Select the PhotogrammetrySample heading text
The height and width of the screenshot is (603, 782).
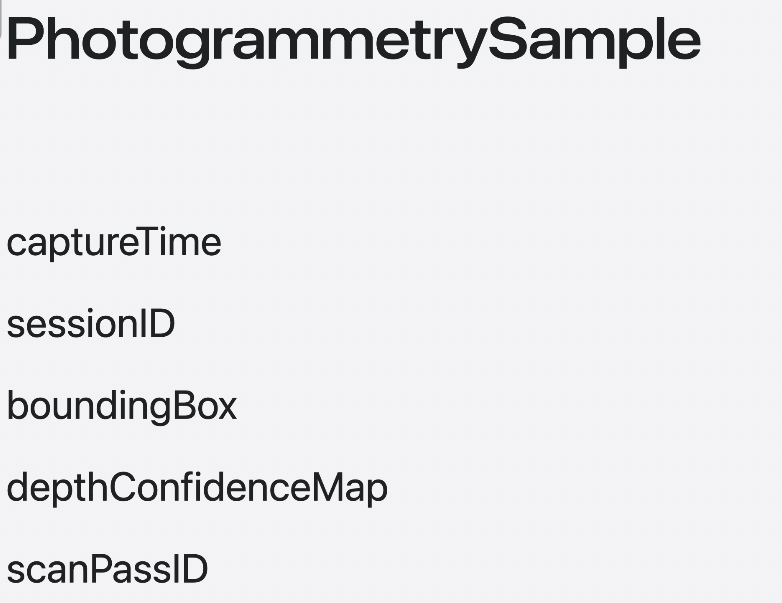point(354,41)
